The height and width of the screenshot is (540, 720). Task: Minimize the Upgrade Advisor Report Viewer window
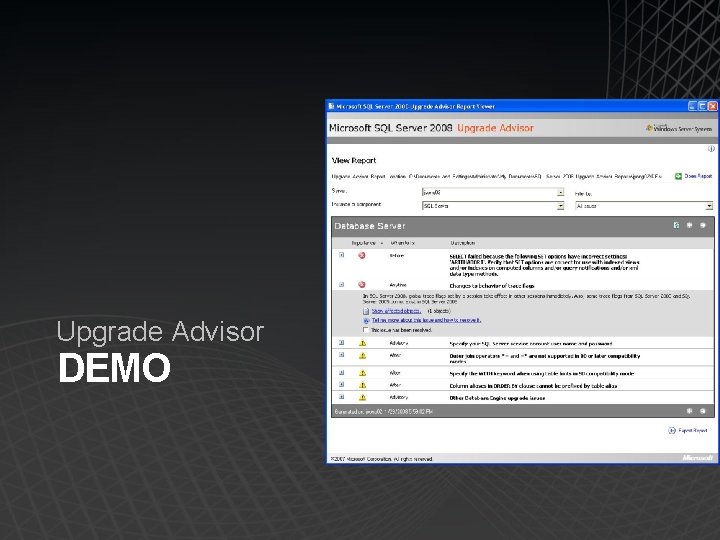click(692, 106)
